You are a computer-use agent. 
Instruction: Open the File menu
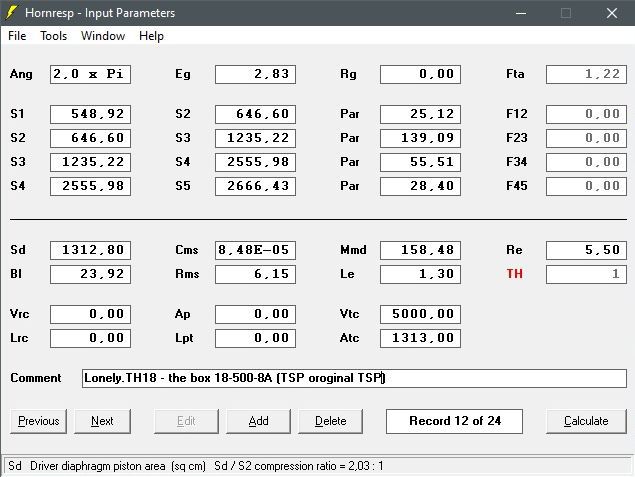point(17,36)
